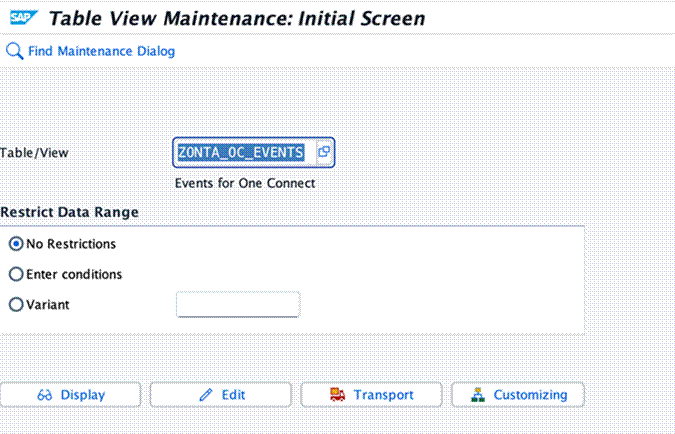Click the Restrict Data Range section header
Image resolution: width=675 pixels, height=434 pixels.
click(x=70, y=212)
